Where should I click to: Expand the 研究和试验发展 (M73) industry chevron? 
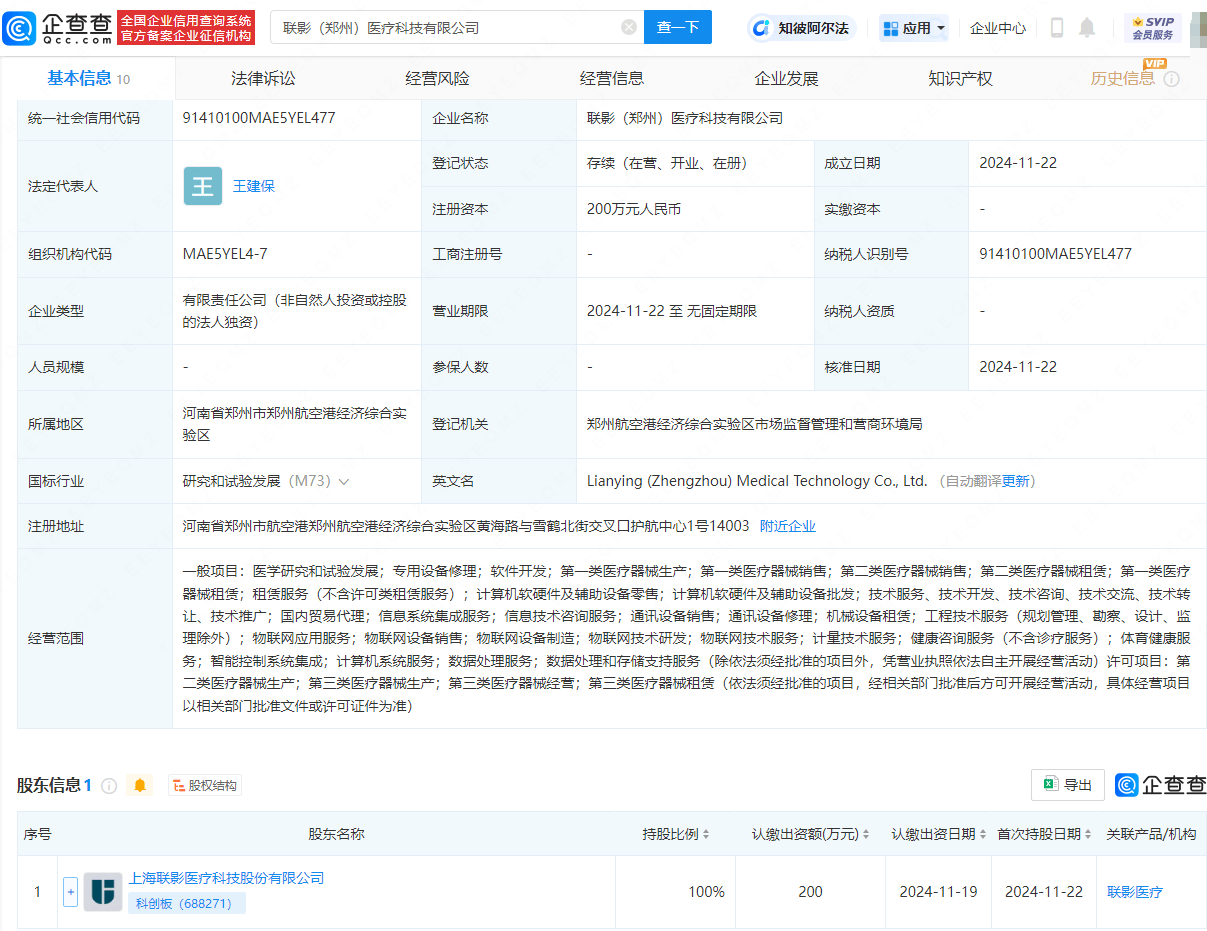344,482
